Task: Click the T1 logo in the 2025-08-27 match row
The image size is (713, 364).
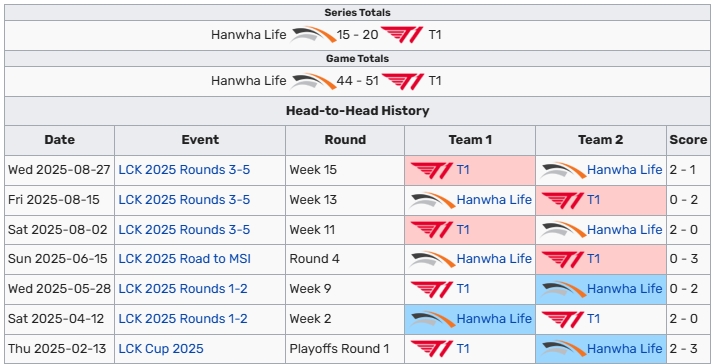Action: 432,170
